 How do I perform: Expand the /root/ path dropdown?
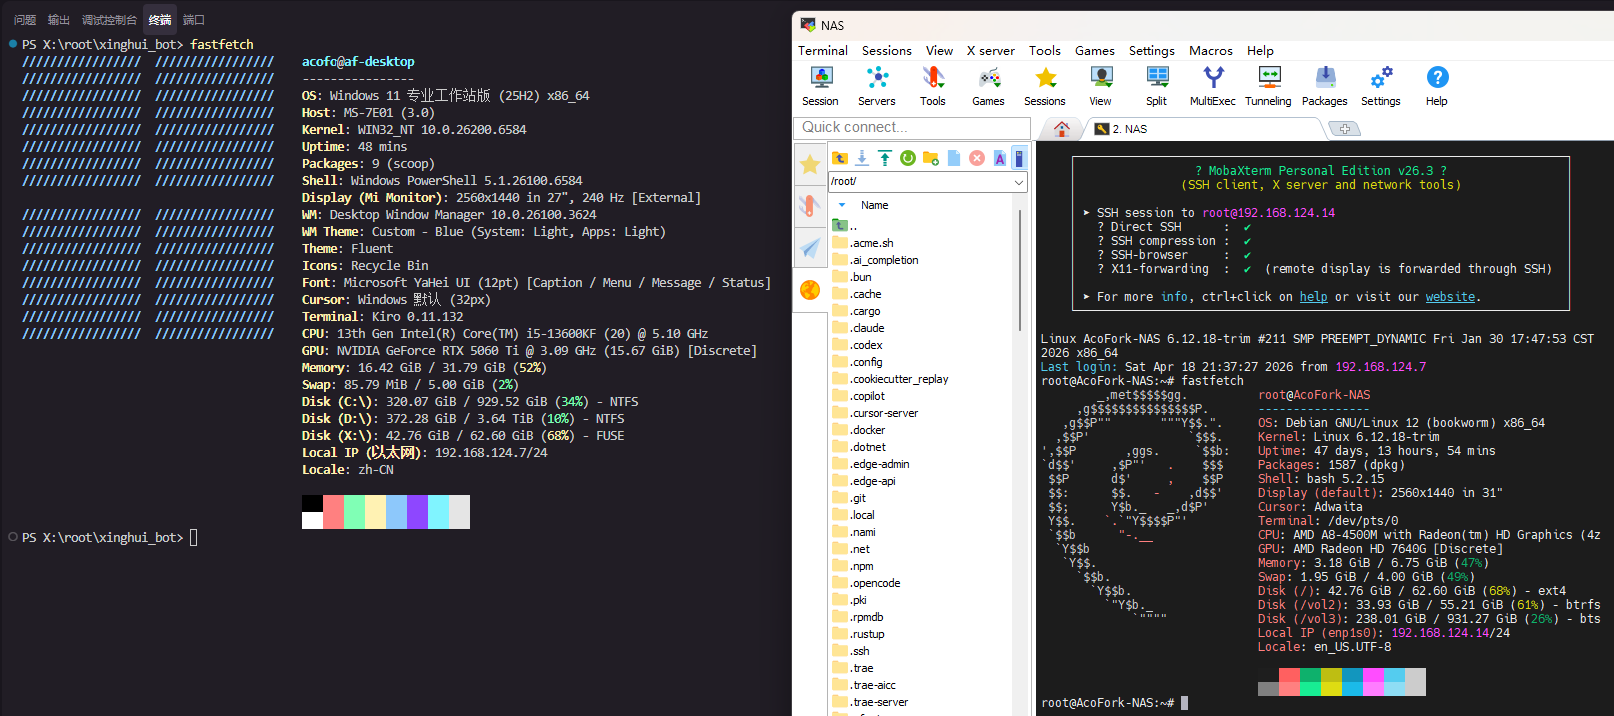[1019, 182]
